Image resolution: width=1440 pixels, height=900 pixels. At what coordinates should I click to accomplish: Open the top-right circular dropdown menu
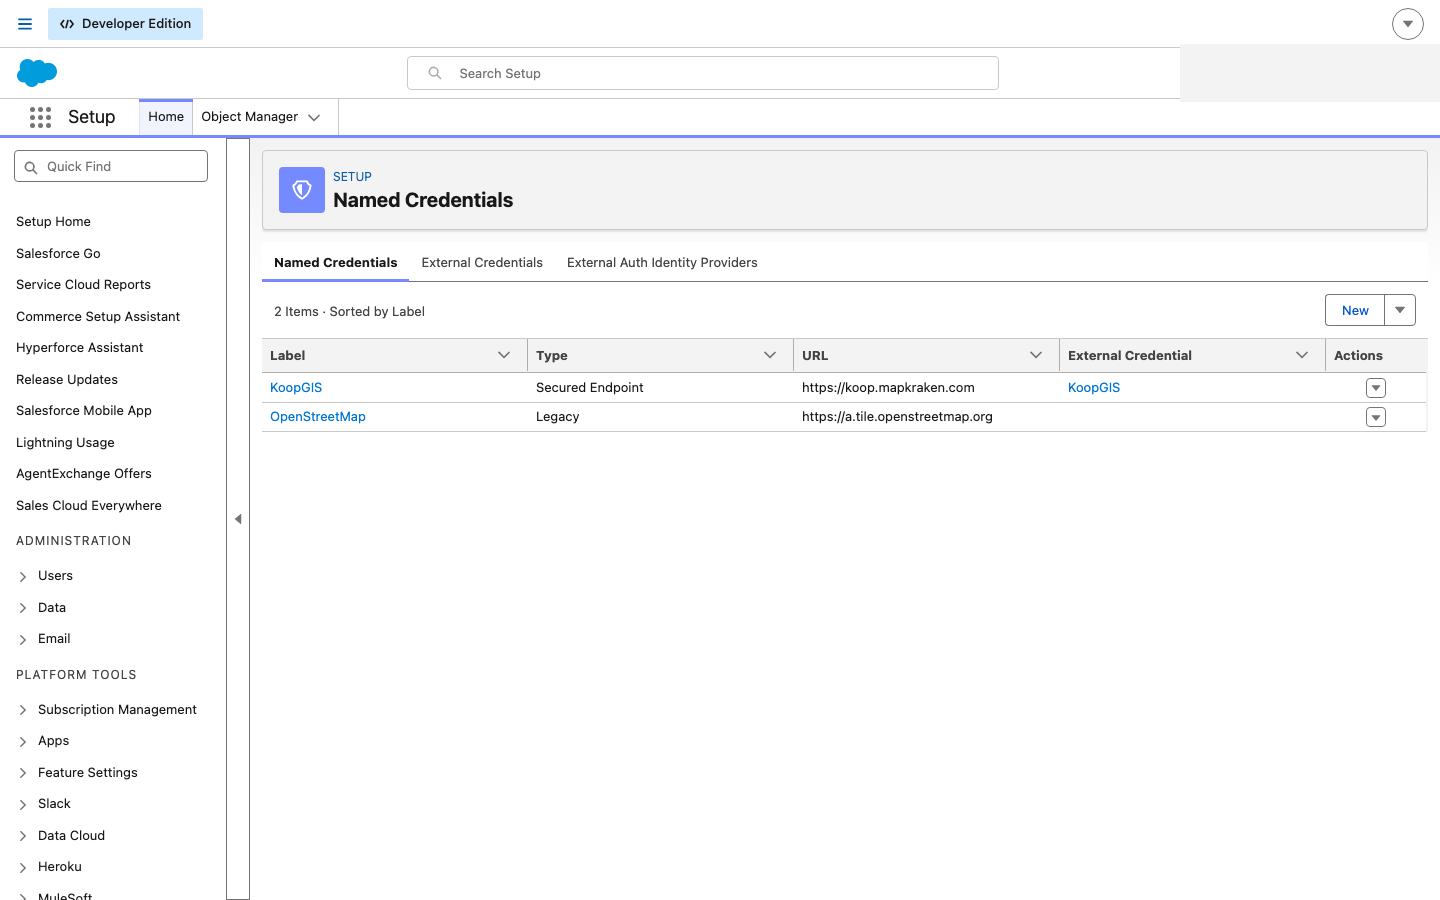point(1408,24)
